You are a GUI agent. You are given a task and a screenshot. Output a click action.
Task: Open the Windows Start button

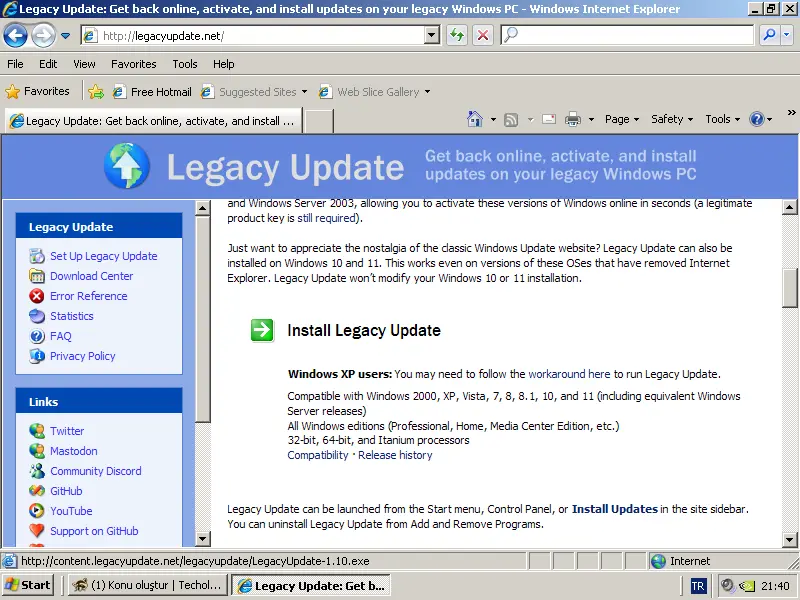[28, 585]
